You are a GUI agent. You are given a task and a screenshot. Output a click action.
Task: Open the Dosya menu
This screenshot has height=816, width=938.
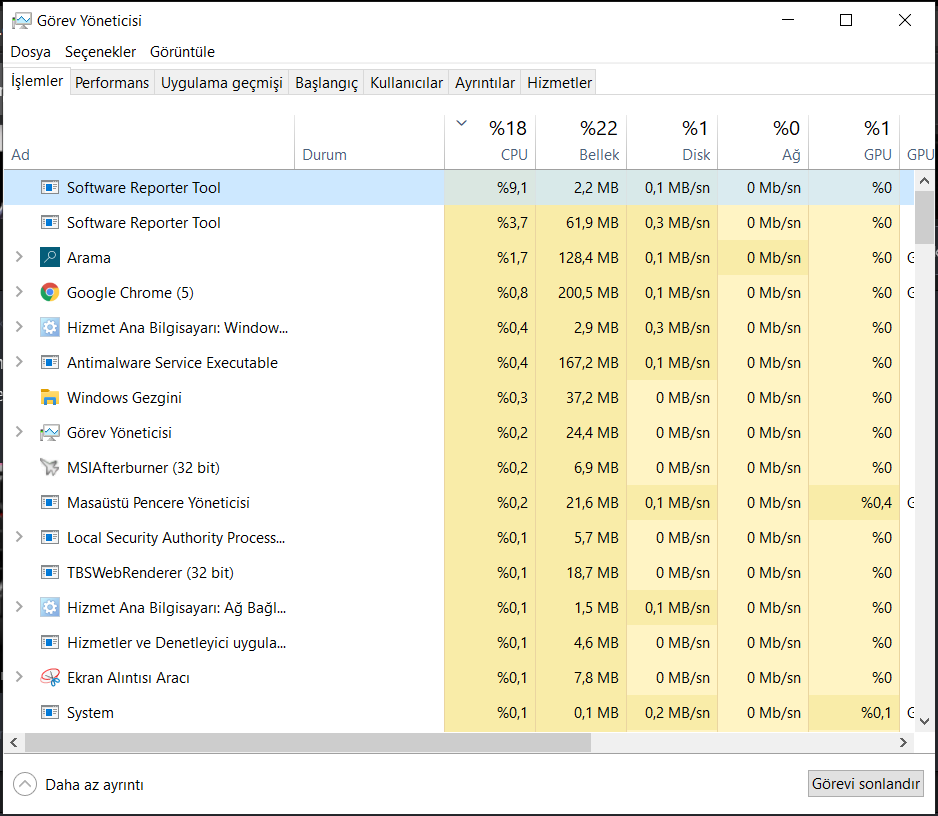[31, 52]
